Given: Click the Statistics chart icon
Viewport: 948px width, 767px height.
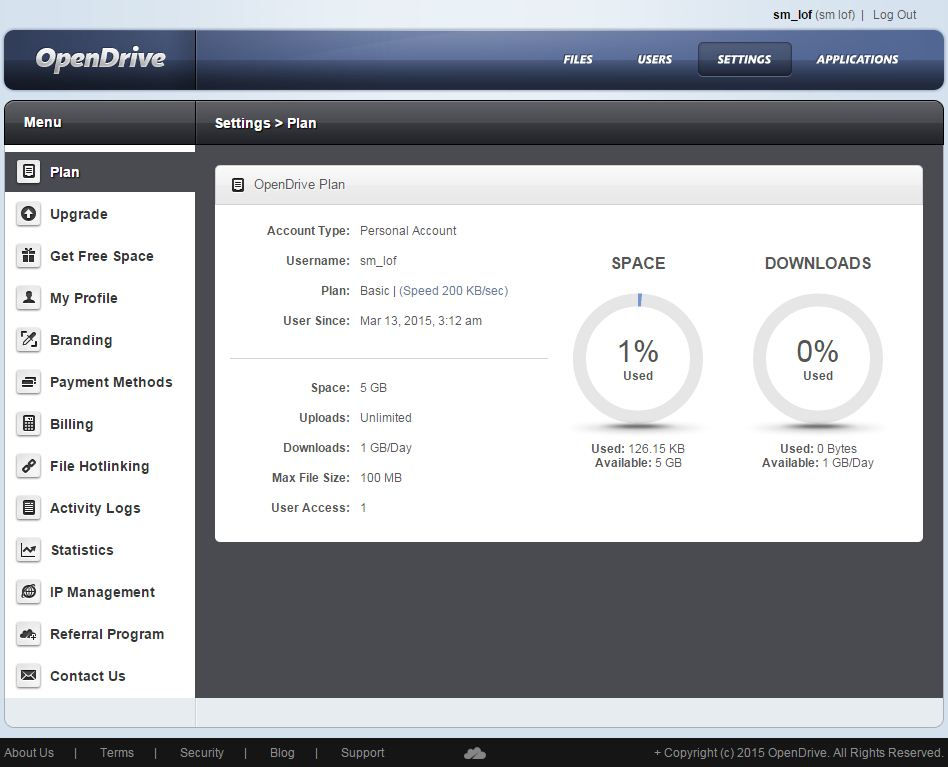Looking at the screenshot, I should point(28,550).
